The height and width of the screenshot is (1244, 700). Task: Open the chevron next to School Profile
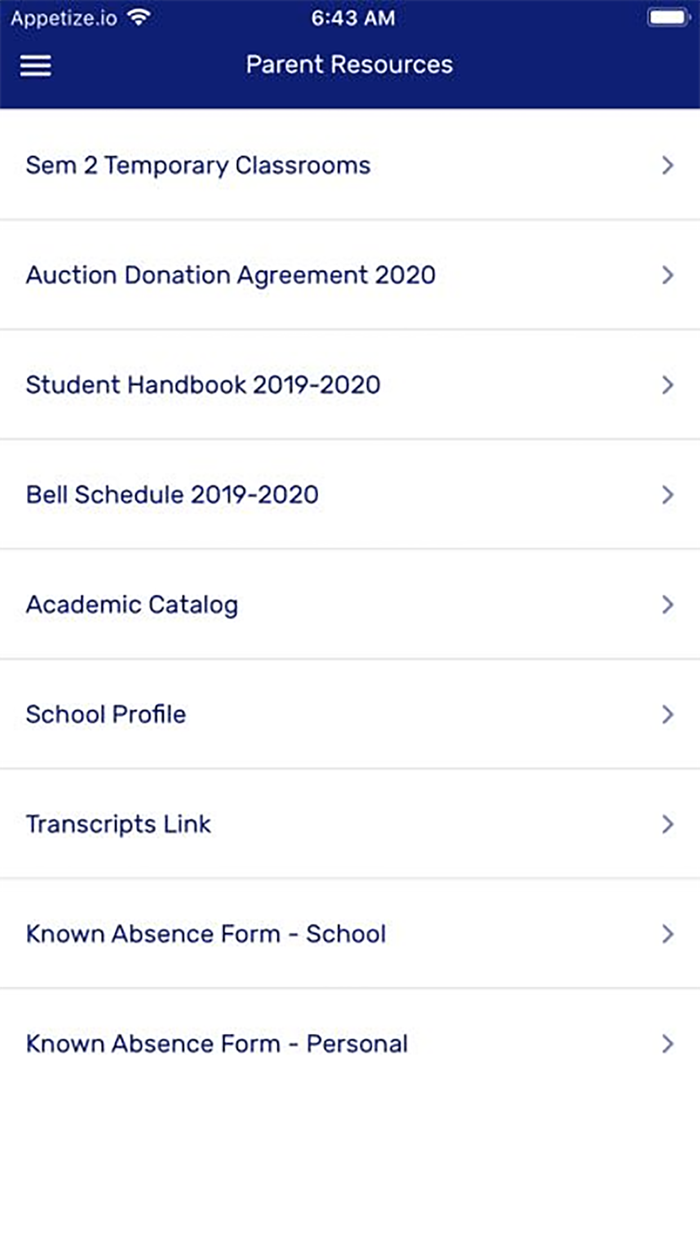point(668,714)
